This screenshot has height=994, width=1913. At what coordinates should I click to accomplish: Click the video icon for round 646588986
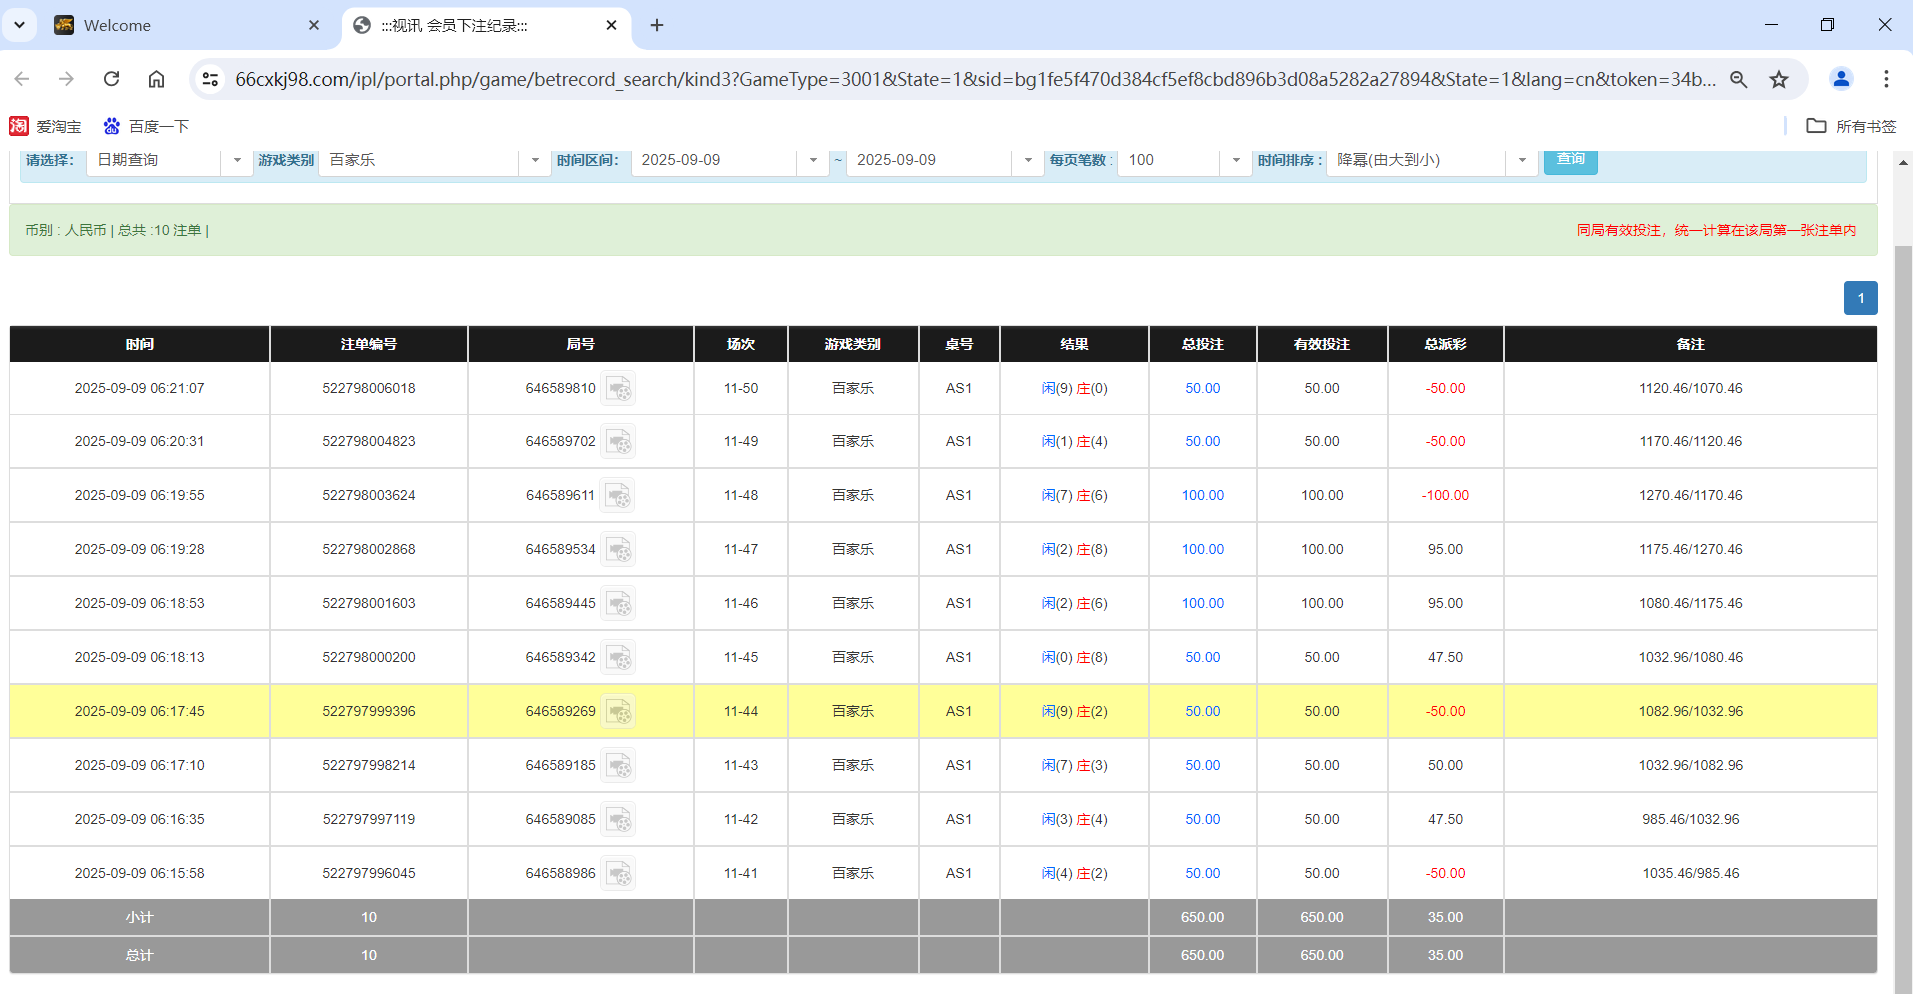[619, 873]
